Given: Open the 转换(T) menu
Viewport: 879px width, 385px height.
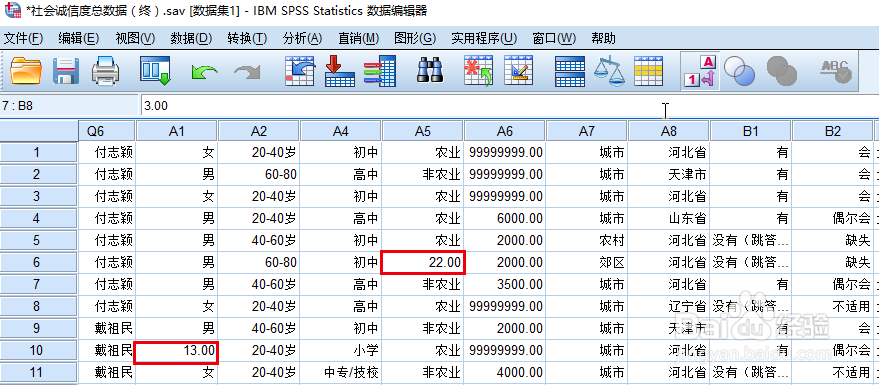Looking at the screenshot, I should click(x=247, y=38).
